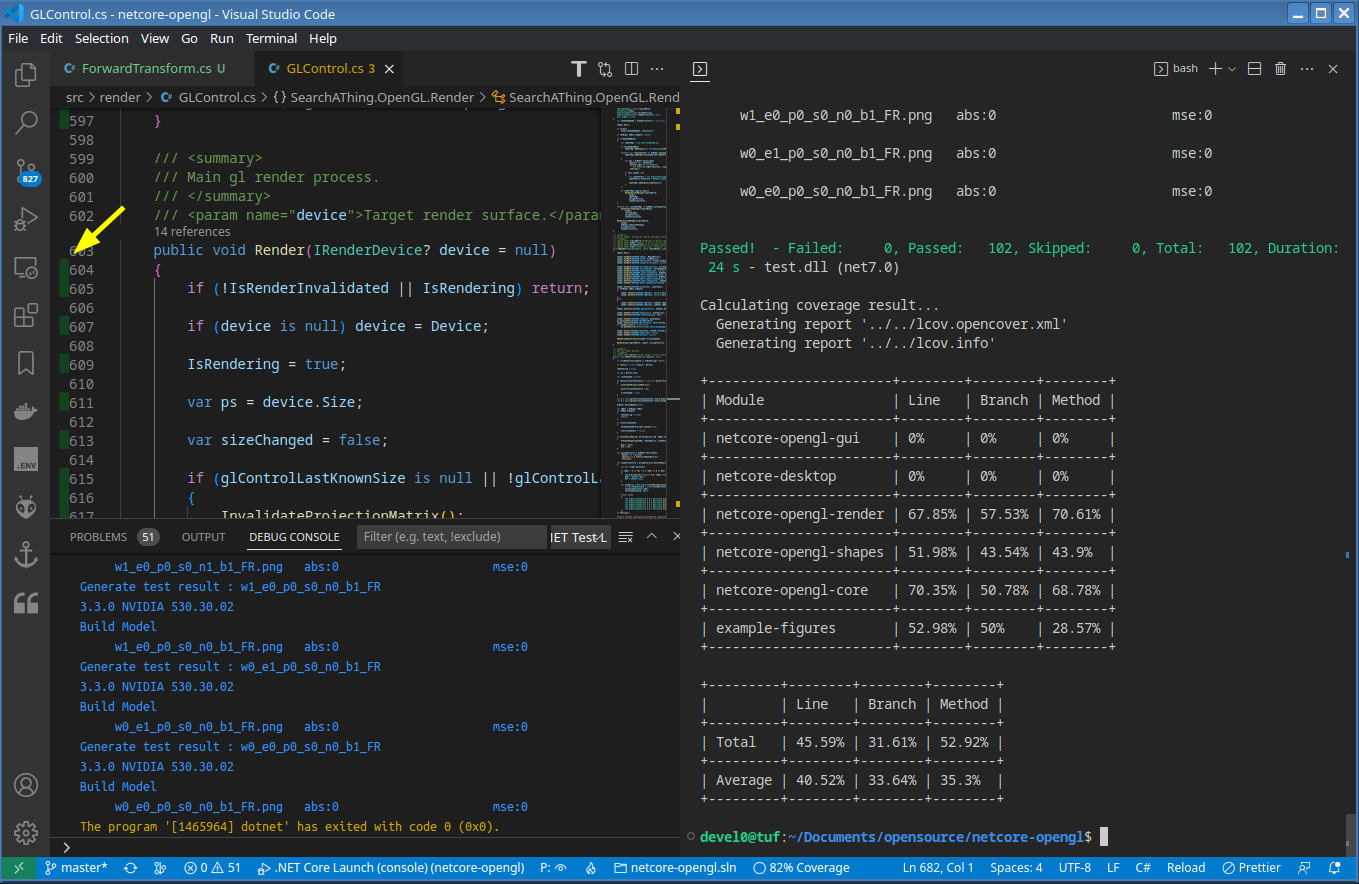The width and height of the screenshot is (1359, 884).
Task: Expand the render breadcrumb segment
Action: pos(120,98)
